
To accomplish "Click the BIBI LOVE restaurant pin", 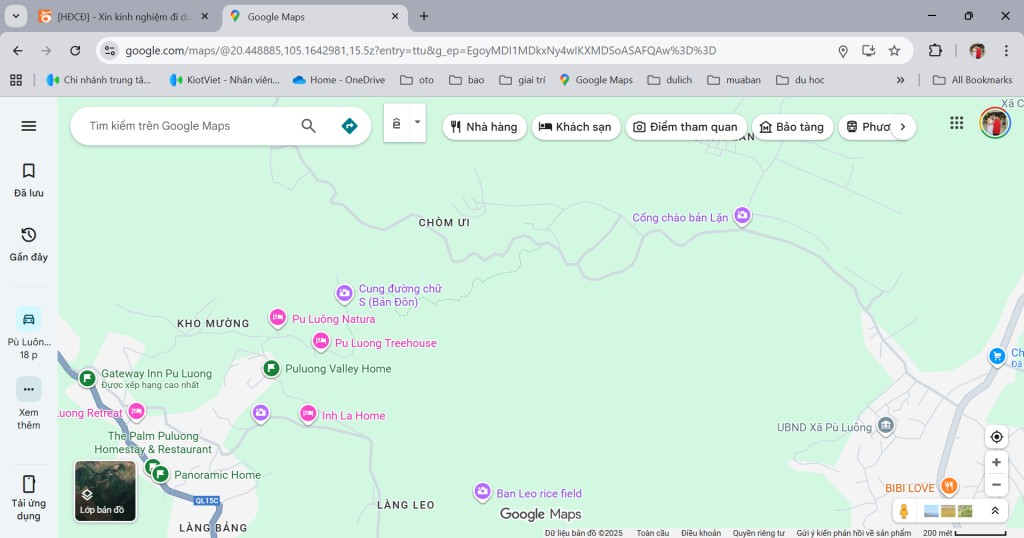I will click(949, 486).
